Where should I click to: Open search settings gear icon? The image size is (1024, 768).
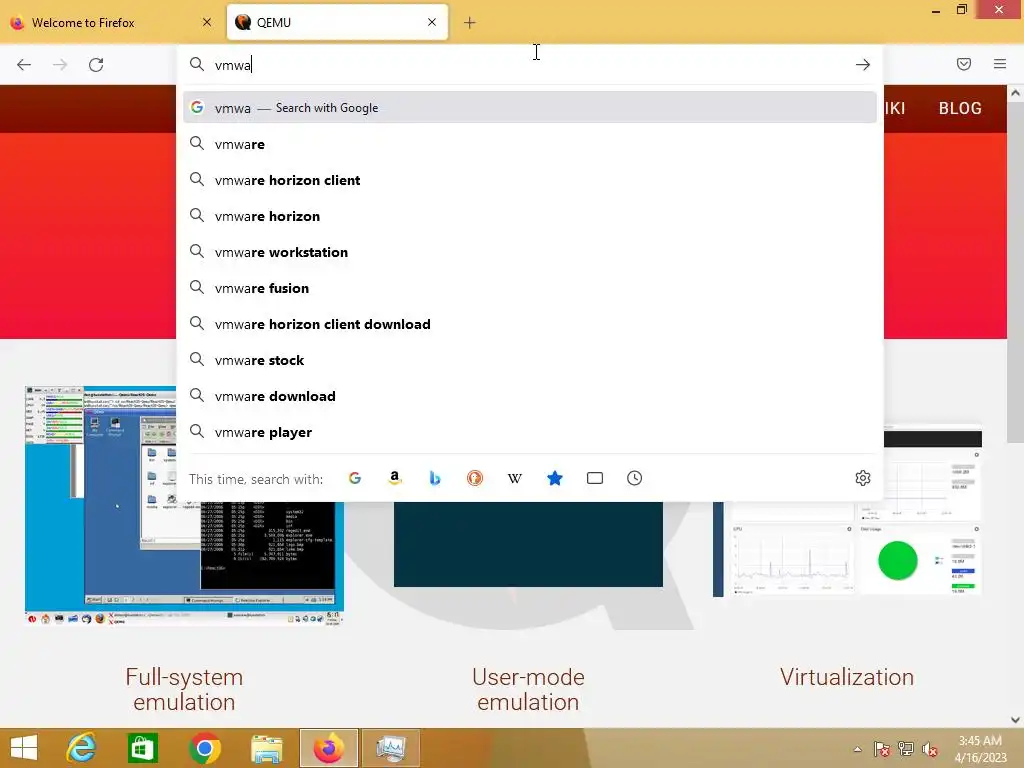pos(863,478)
